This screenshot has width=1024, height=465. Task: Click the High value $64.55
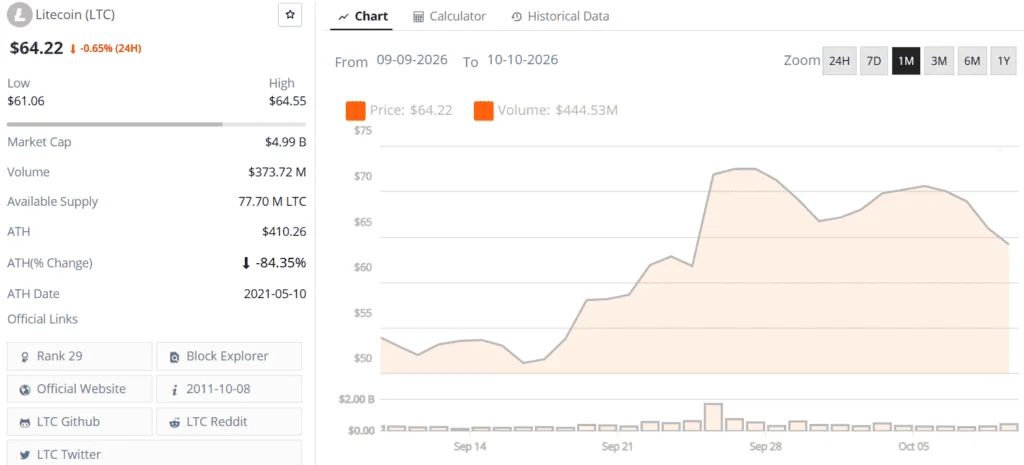coord(287,101)
